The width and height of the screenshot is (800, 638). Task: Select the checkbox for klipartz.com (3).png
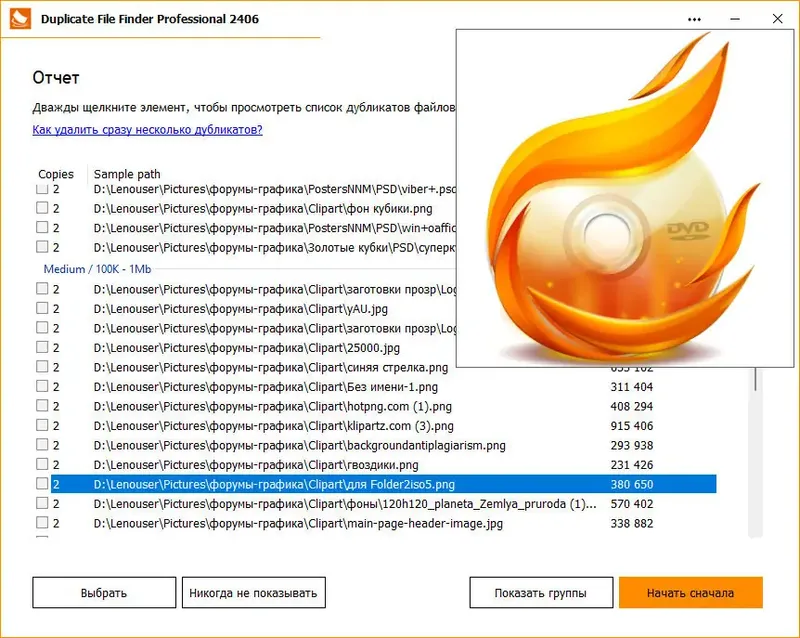42,425
